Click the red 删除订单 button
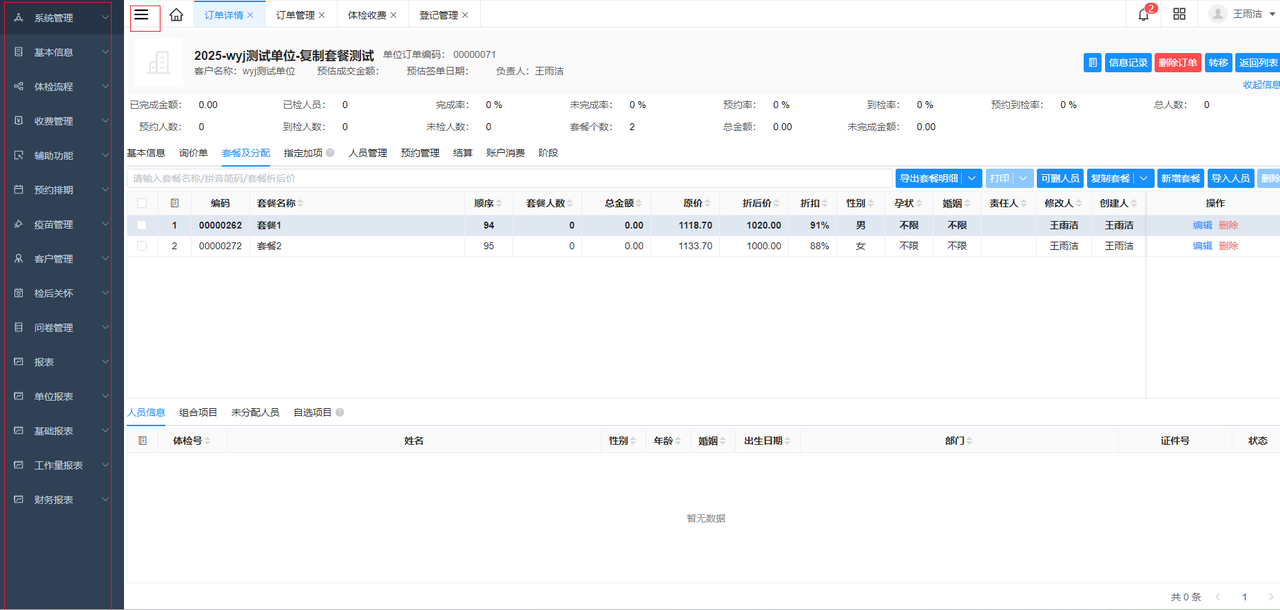This screenshot has height=610, width=1280. (1177, 63)
